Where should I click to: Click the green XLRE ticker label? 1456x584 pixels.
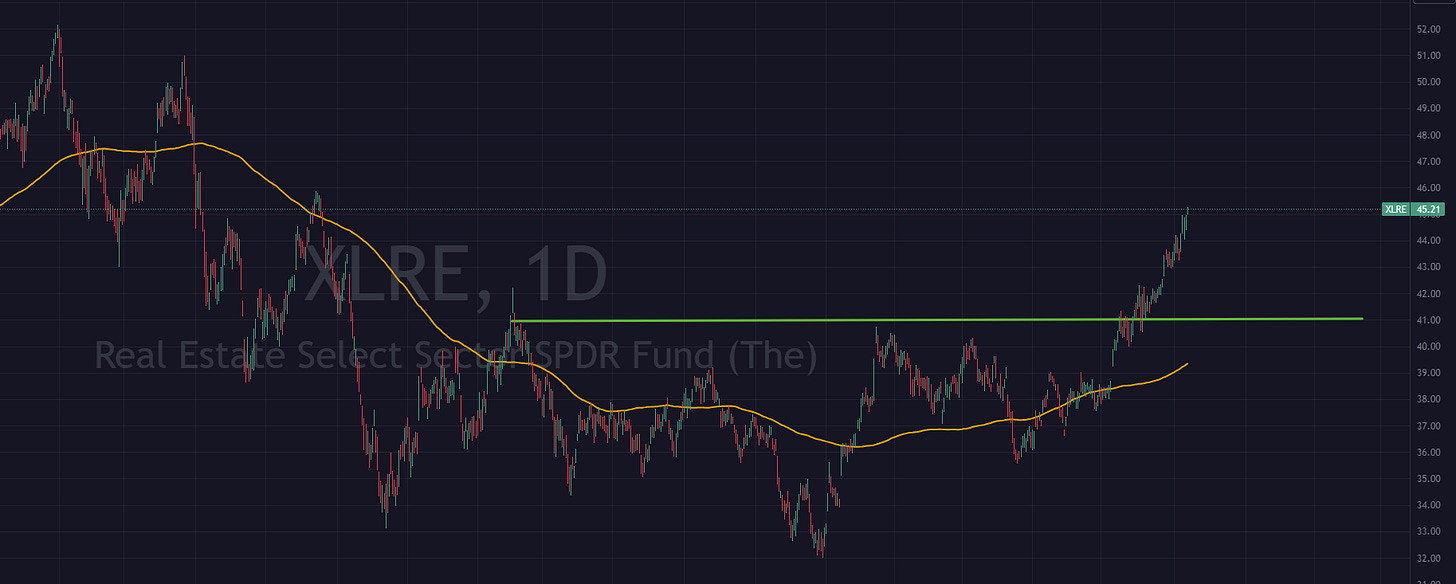[x=1396, y=210]
